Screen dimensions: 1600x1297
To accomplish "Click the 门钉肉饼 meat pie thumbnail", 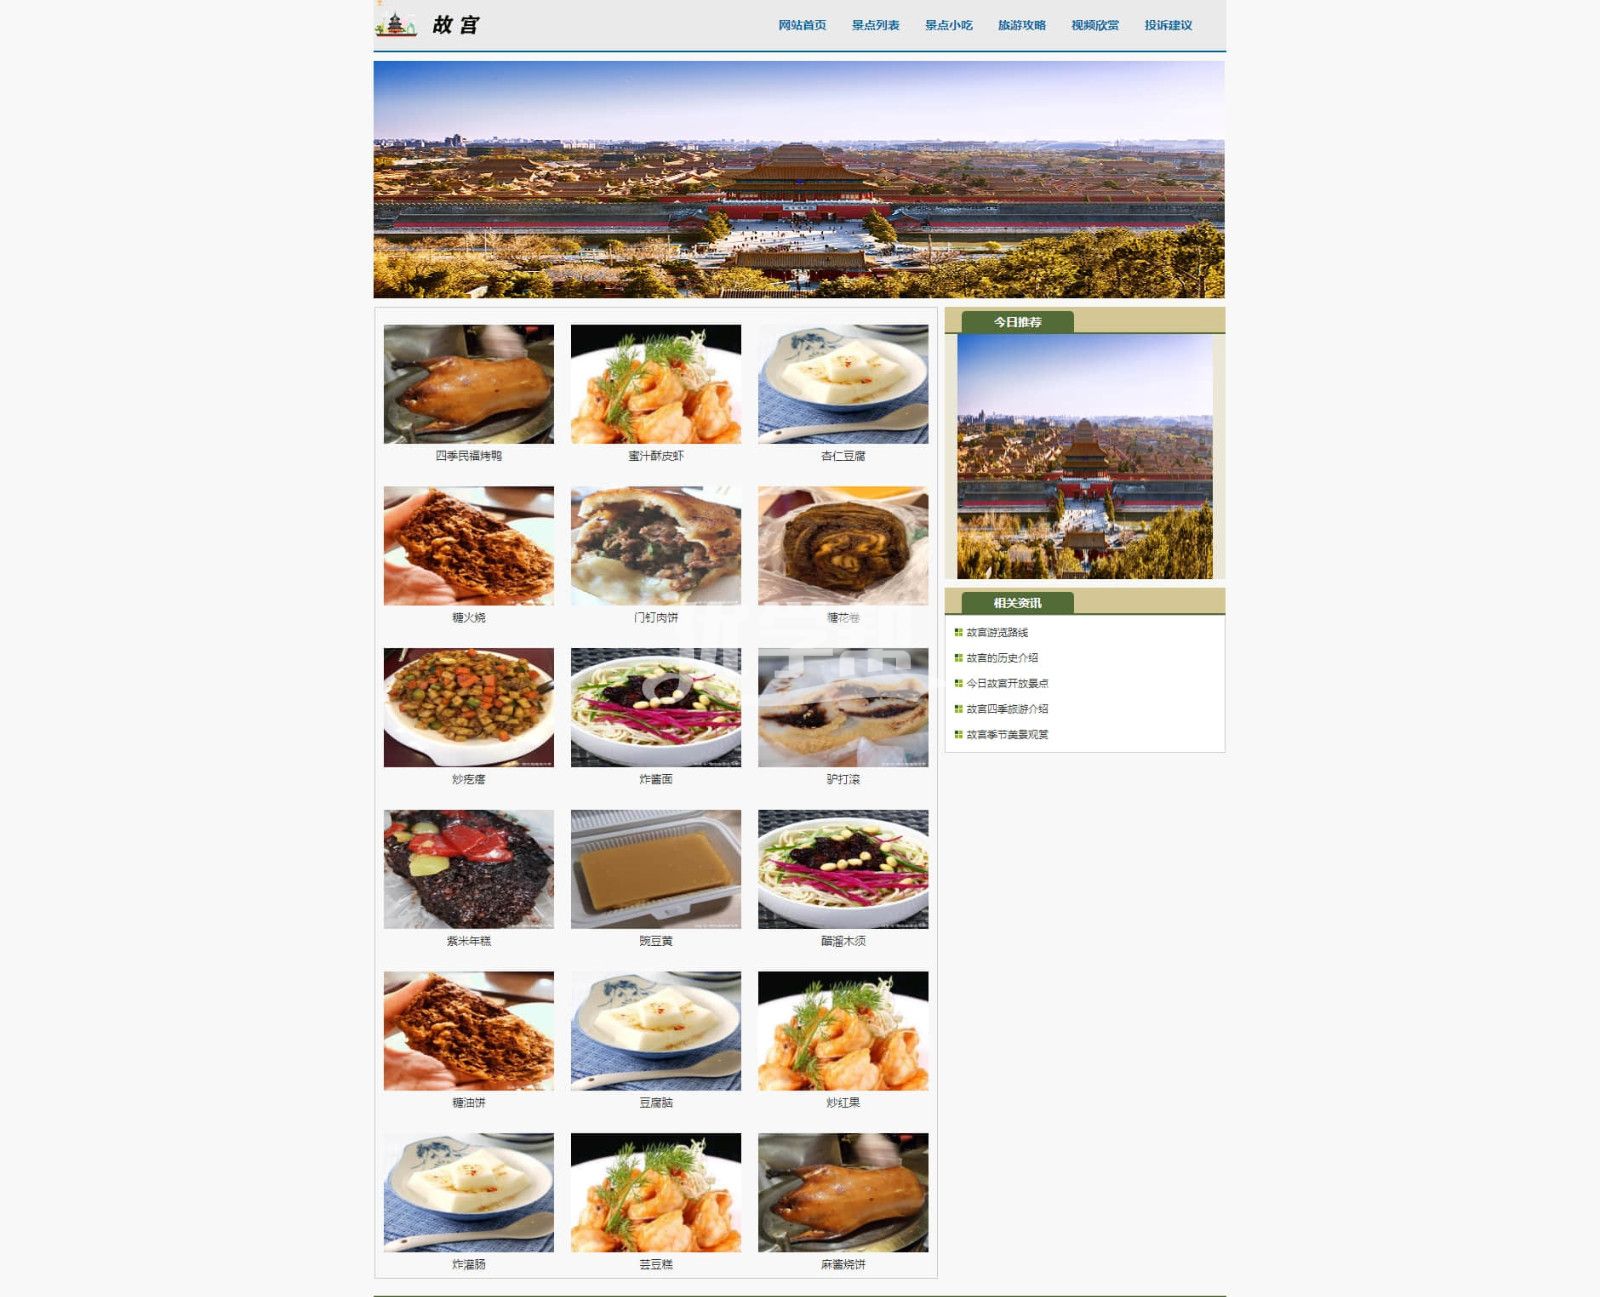I will 656,546.
